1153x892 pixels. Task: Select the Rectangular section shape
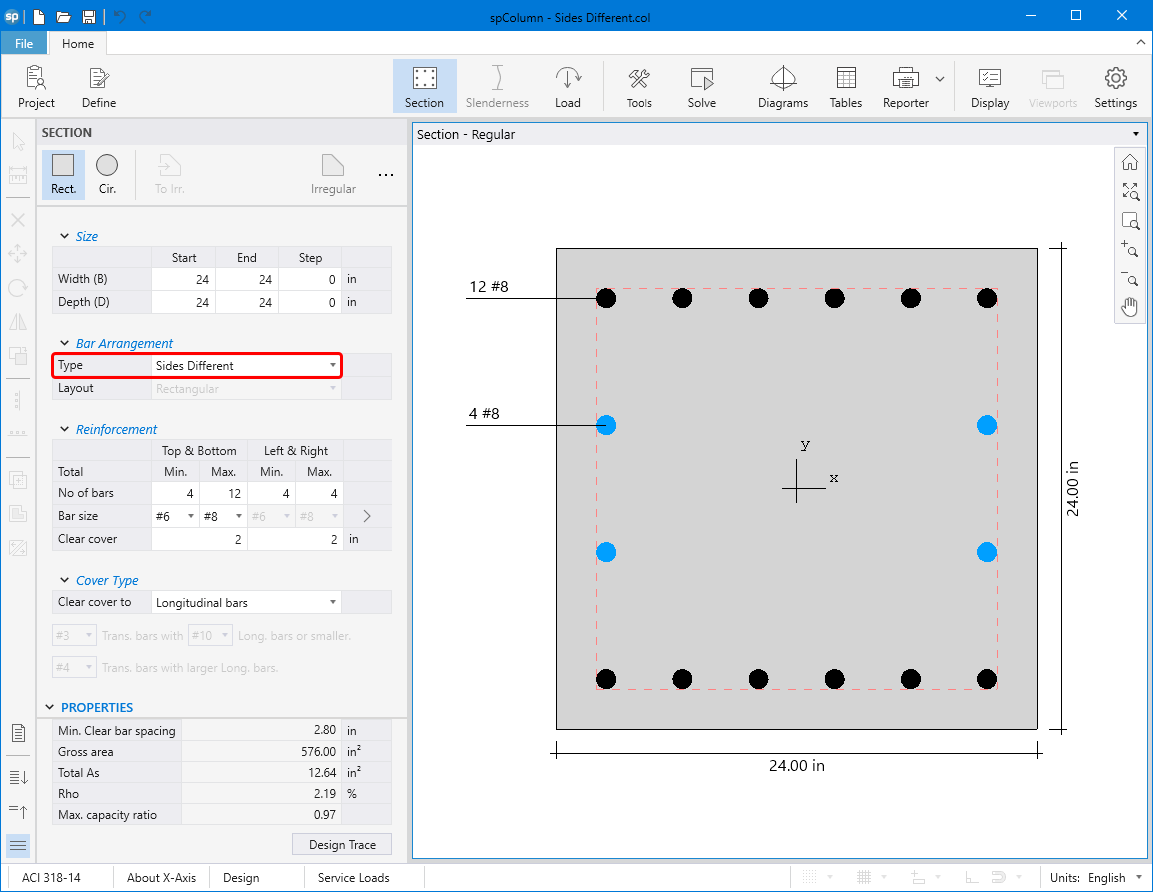click(63, 174)
